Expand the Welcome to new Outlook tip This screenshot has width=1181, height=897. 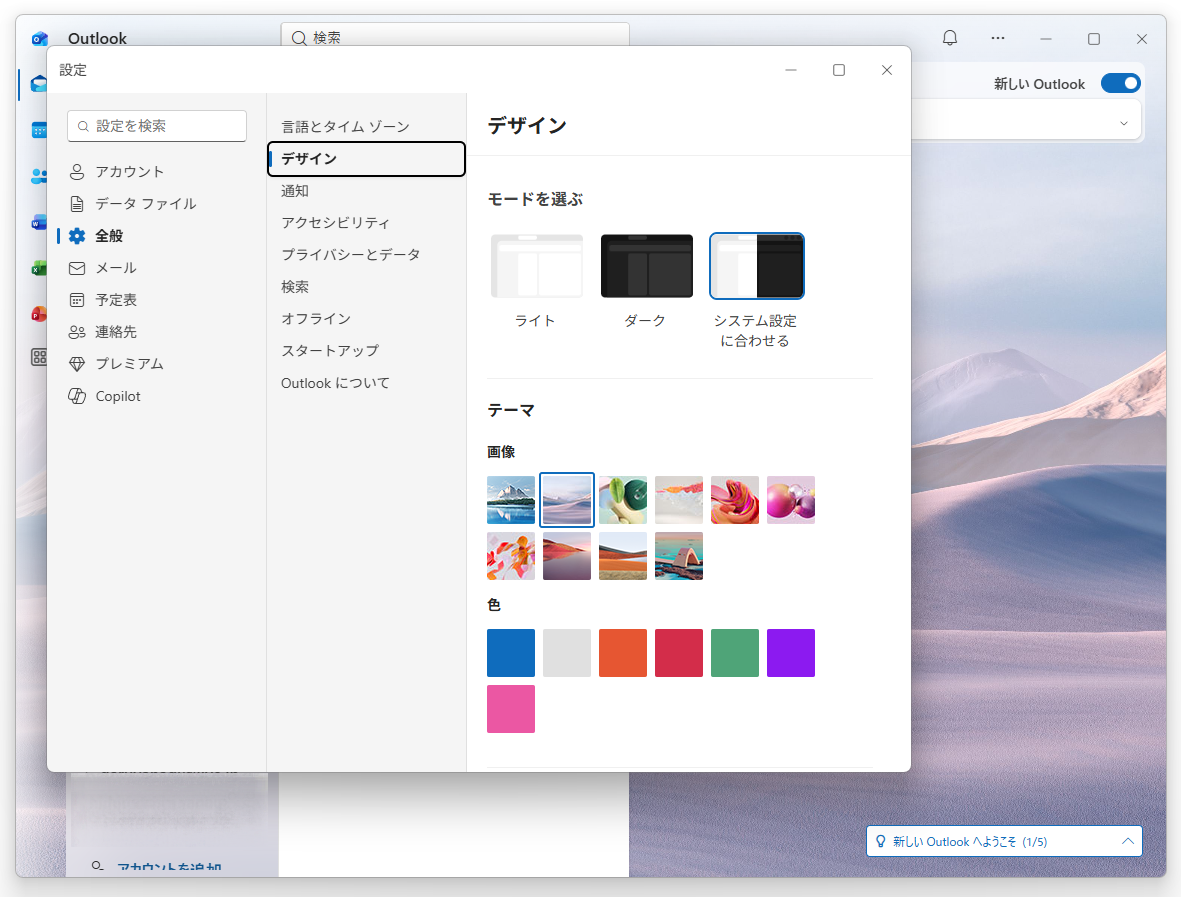(1128, 841)
